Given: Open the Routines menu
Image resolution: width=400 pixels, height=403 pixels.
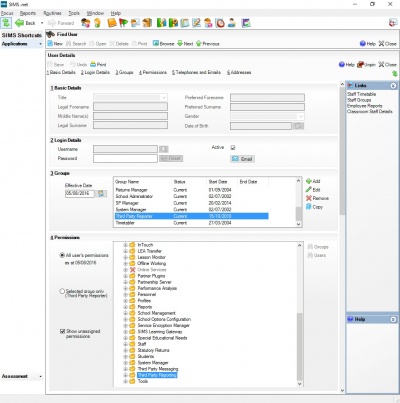Looking at the screenshot, I should 52,13.
